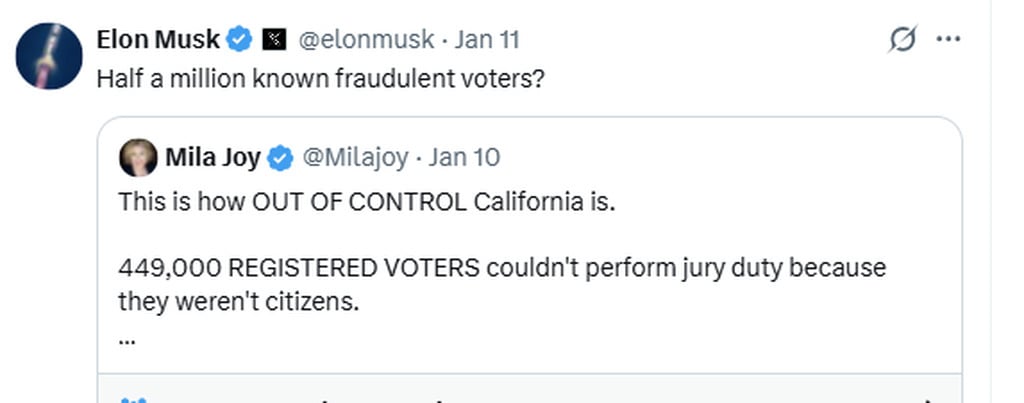Click the blue verified badge beside Elon Musk
1024x403 pixels.
pos(239,40)
